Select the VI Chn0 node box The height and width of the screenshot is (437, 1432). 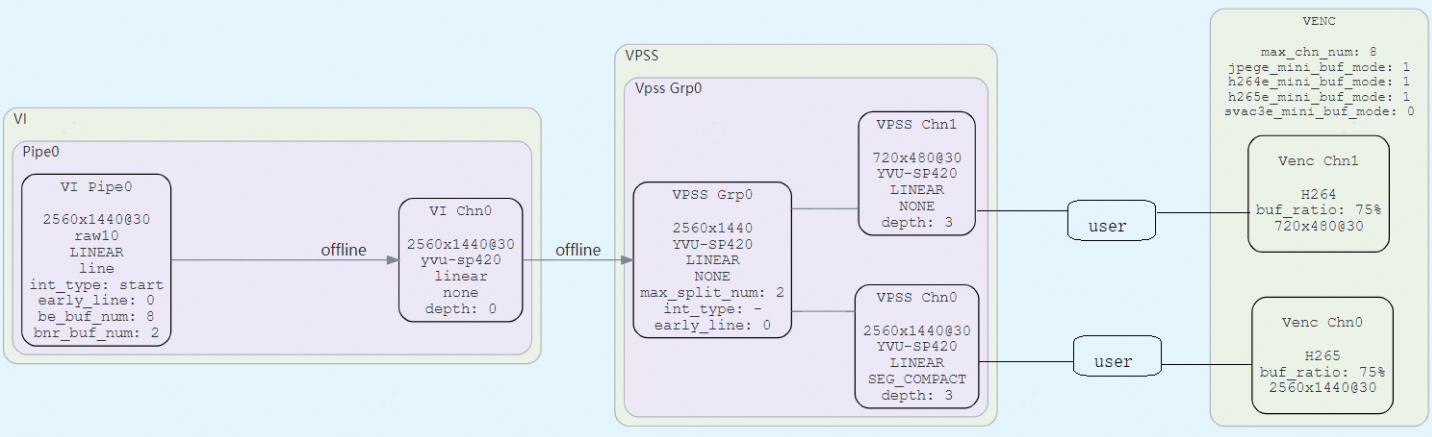pyautogui.click(x=461, y=260)
